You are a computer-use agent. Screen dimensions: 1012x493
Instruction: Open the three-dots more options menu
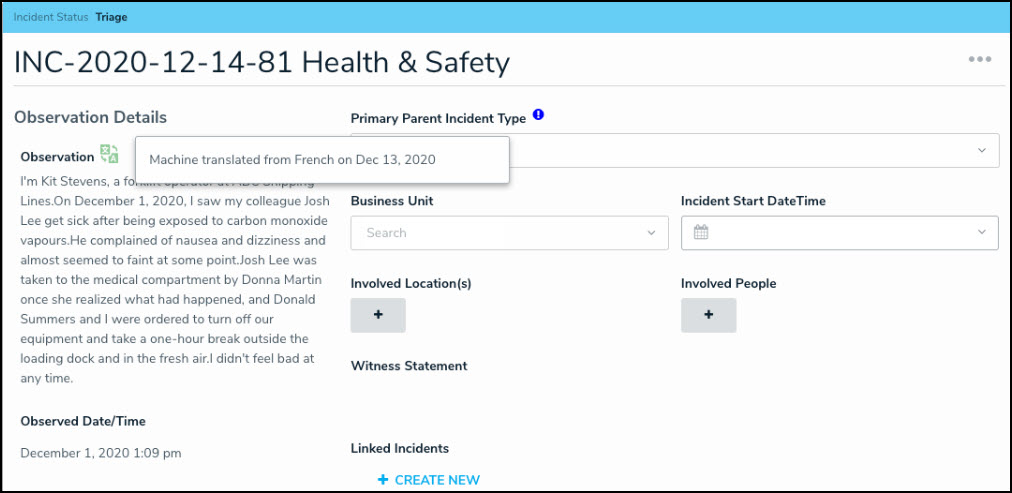pyautogui.click(x=980, y=60)
